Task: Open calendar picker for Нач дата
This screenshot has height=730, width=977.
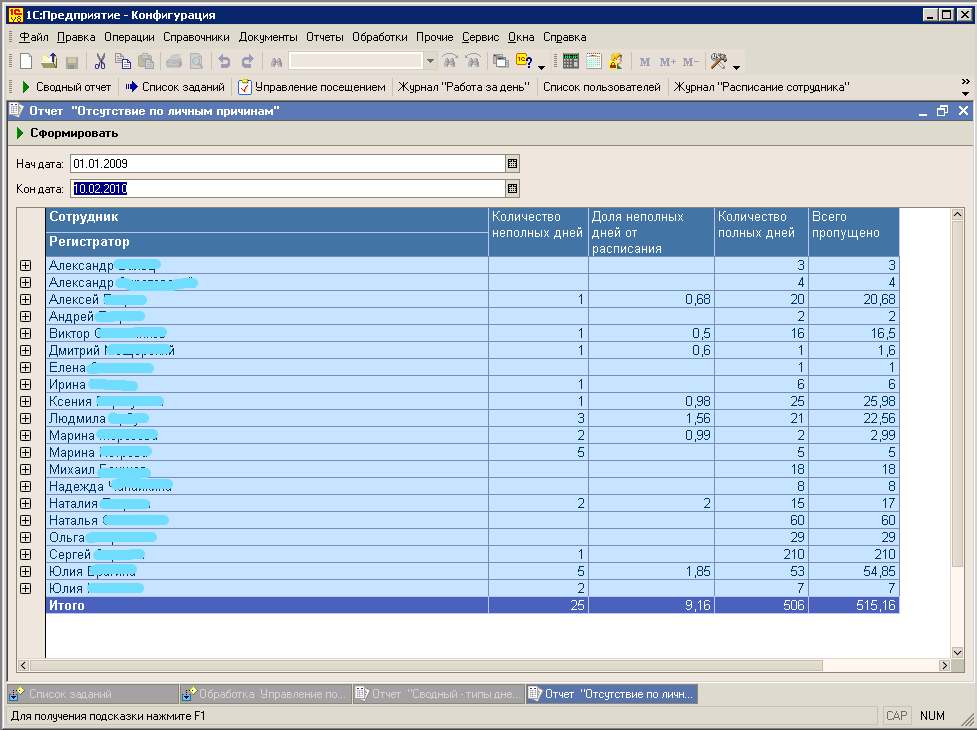Action: (512, 164)
